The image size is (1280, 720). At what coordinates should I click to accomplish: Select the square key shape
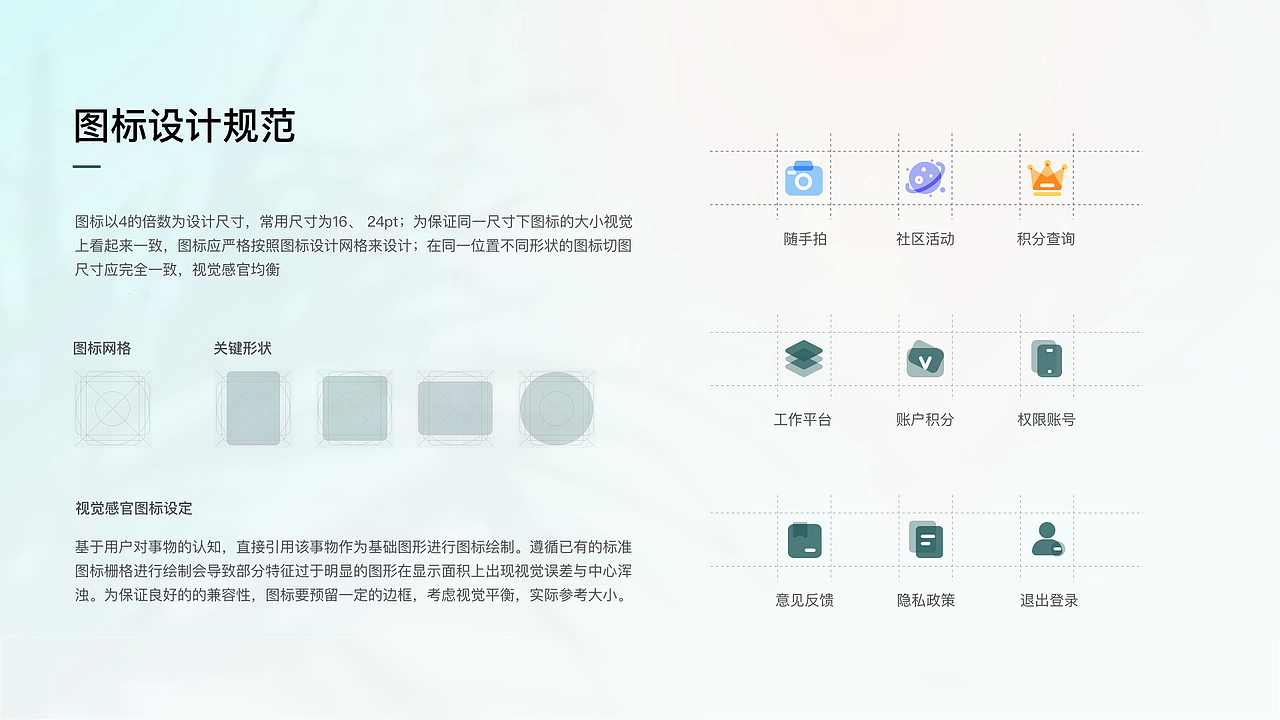click(354, 408)
